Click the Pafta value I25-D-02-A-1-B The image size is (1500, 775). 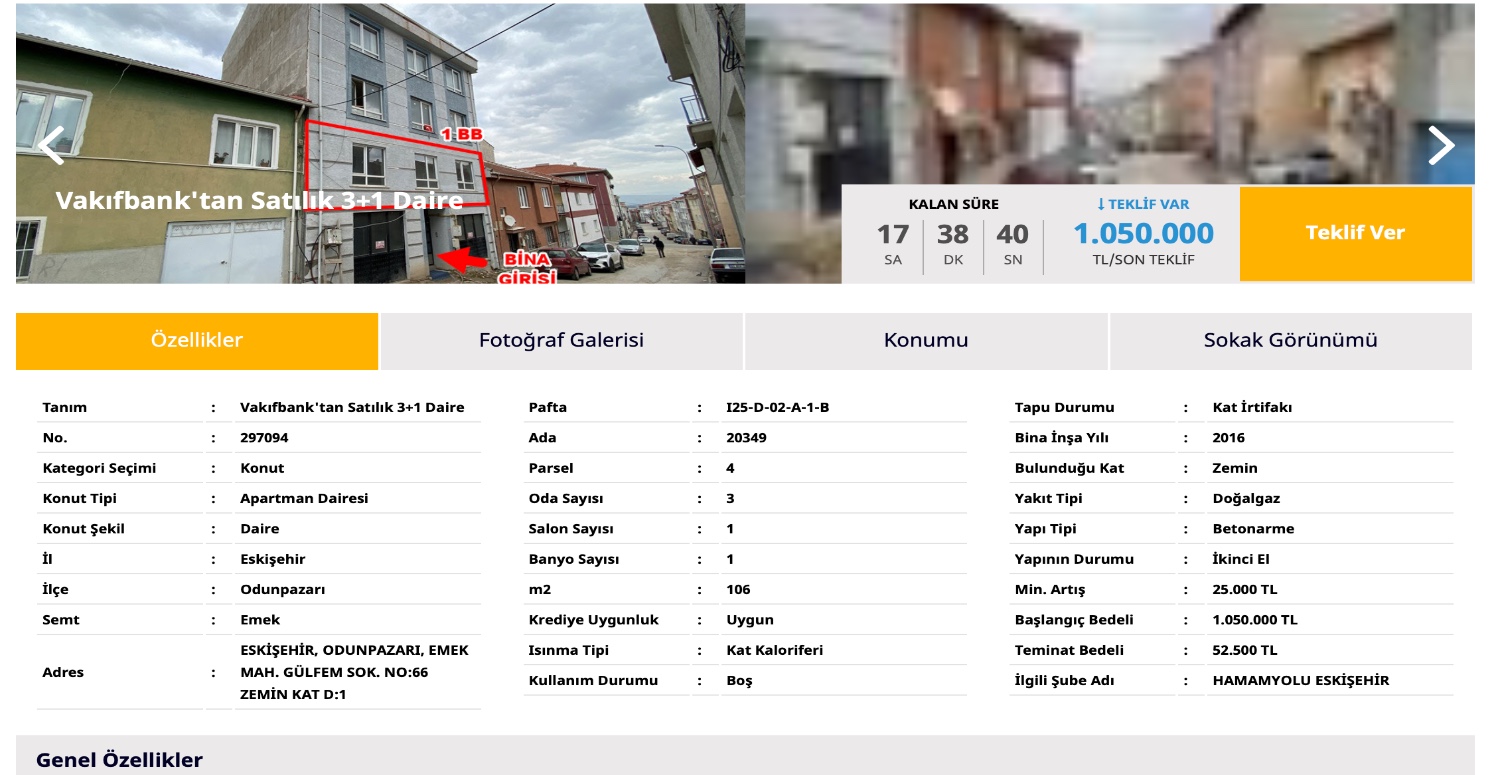click(777, 408)
